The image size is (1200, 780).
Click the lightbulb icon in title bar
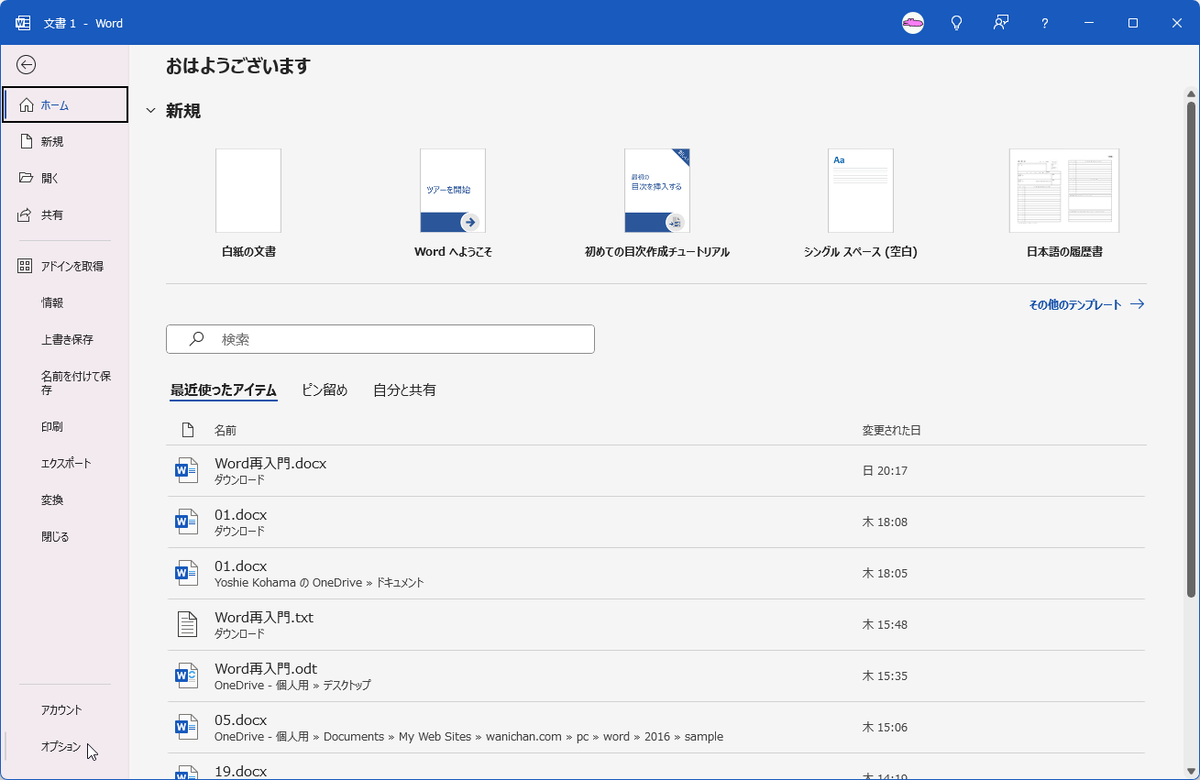956,23
